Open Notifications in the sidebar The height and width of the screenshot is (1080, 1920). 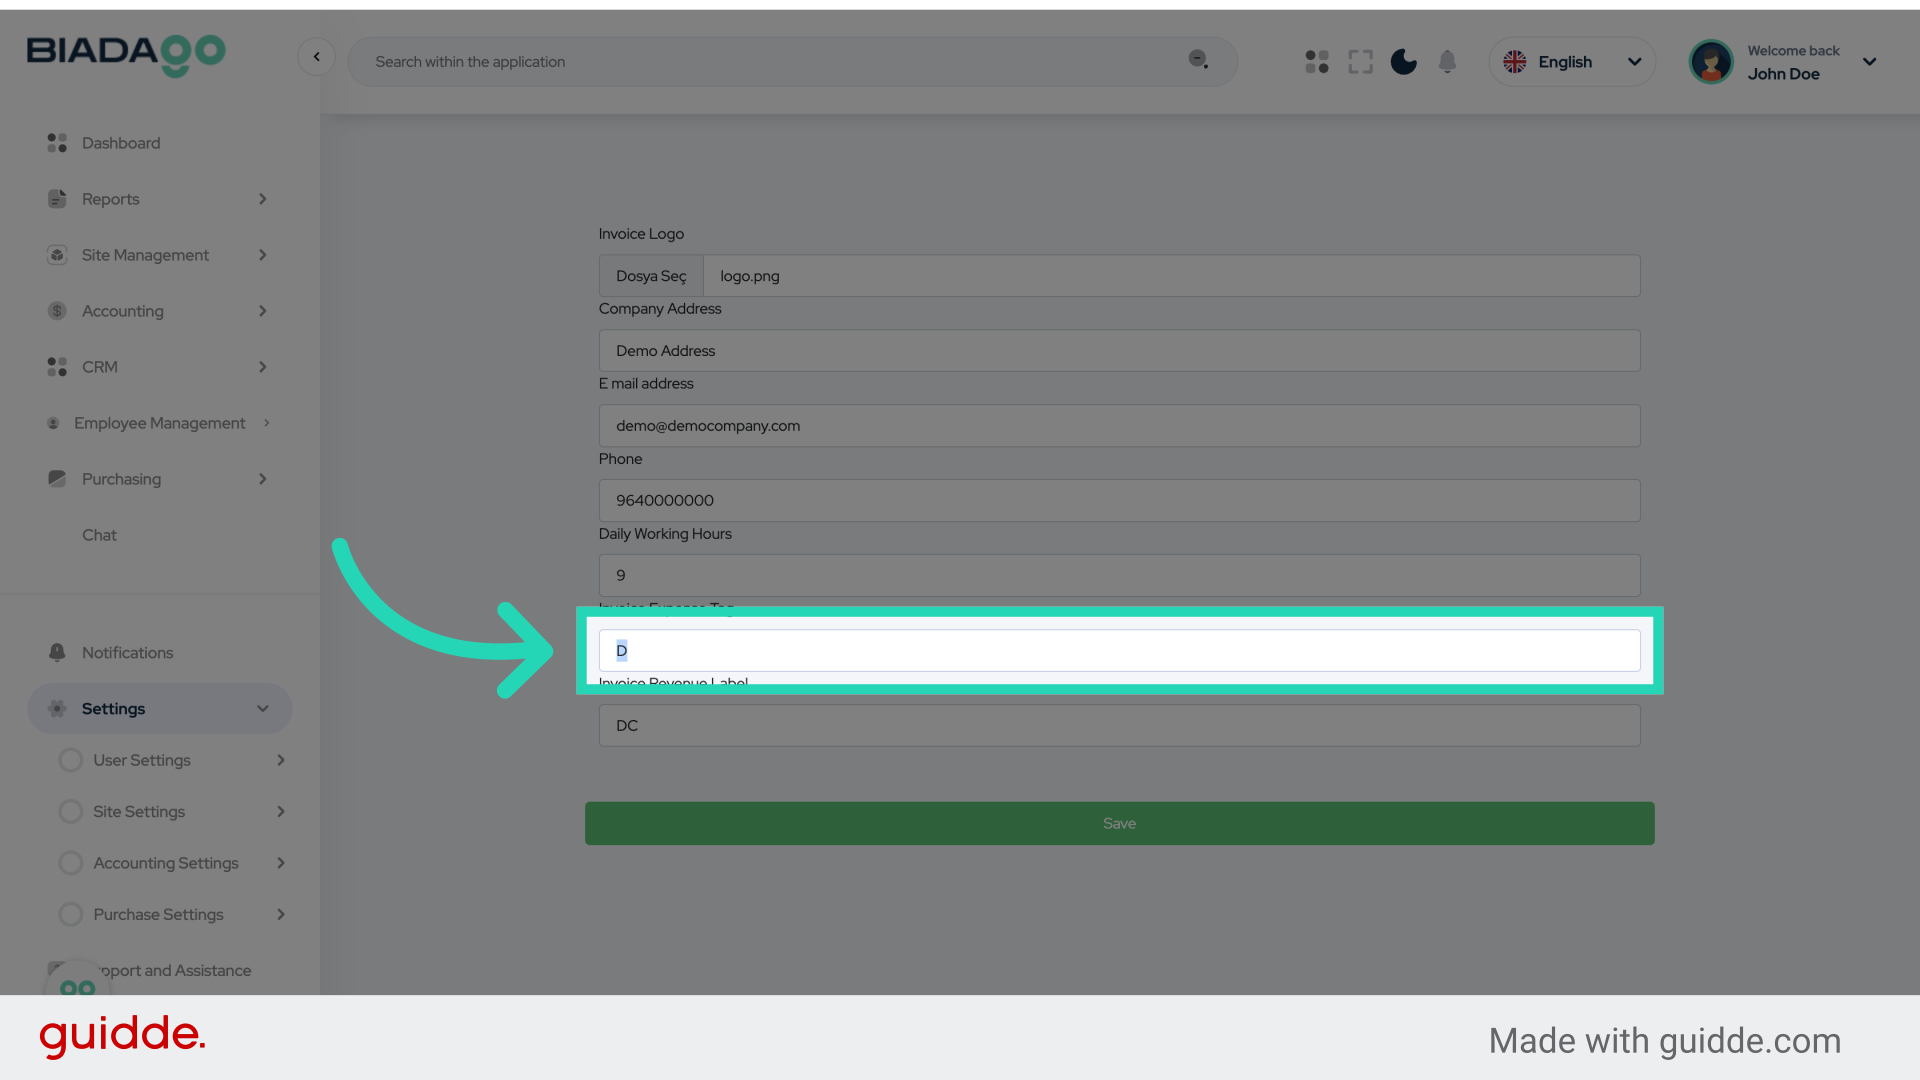click(127, 653)
